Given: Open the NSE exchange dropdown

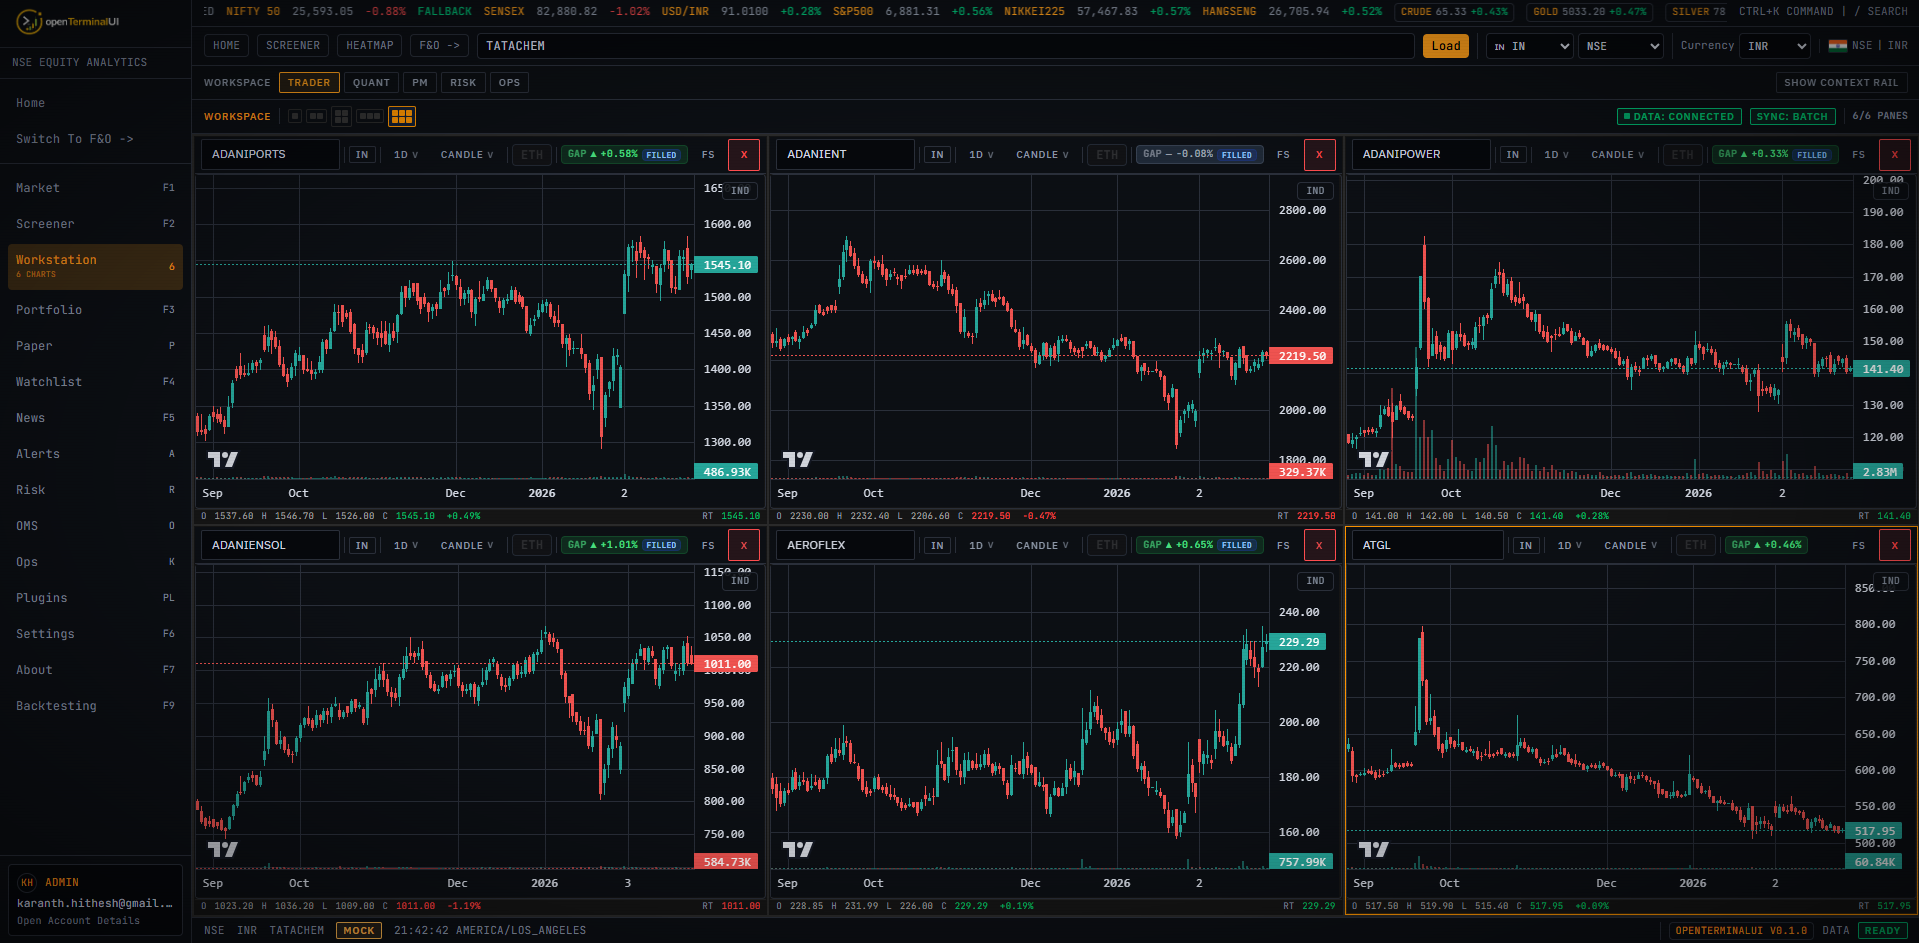Looking at the screenshot, I should point(1621,46).
